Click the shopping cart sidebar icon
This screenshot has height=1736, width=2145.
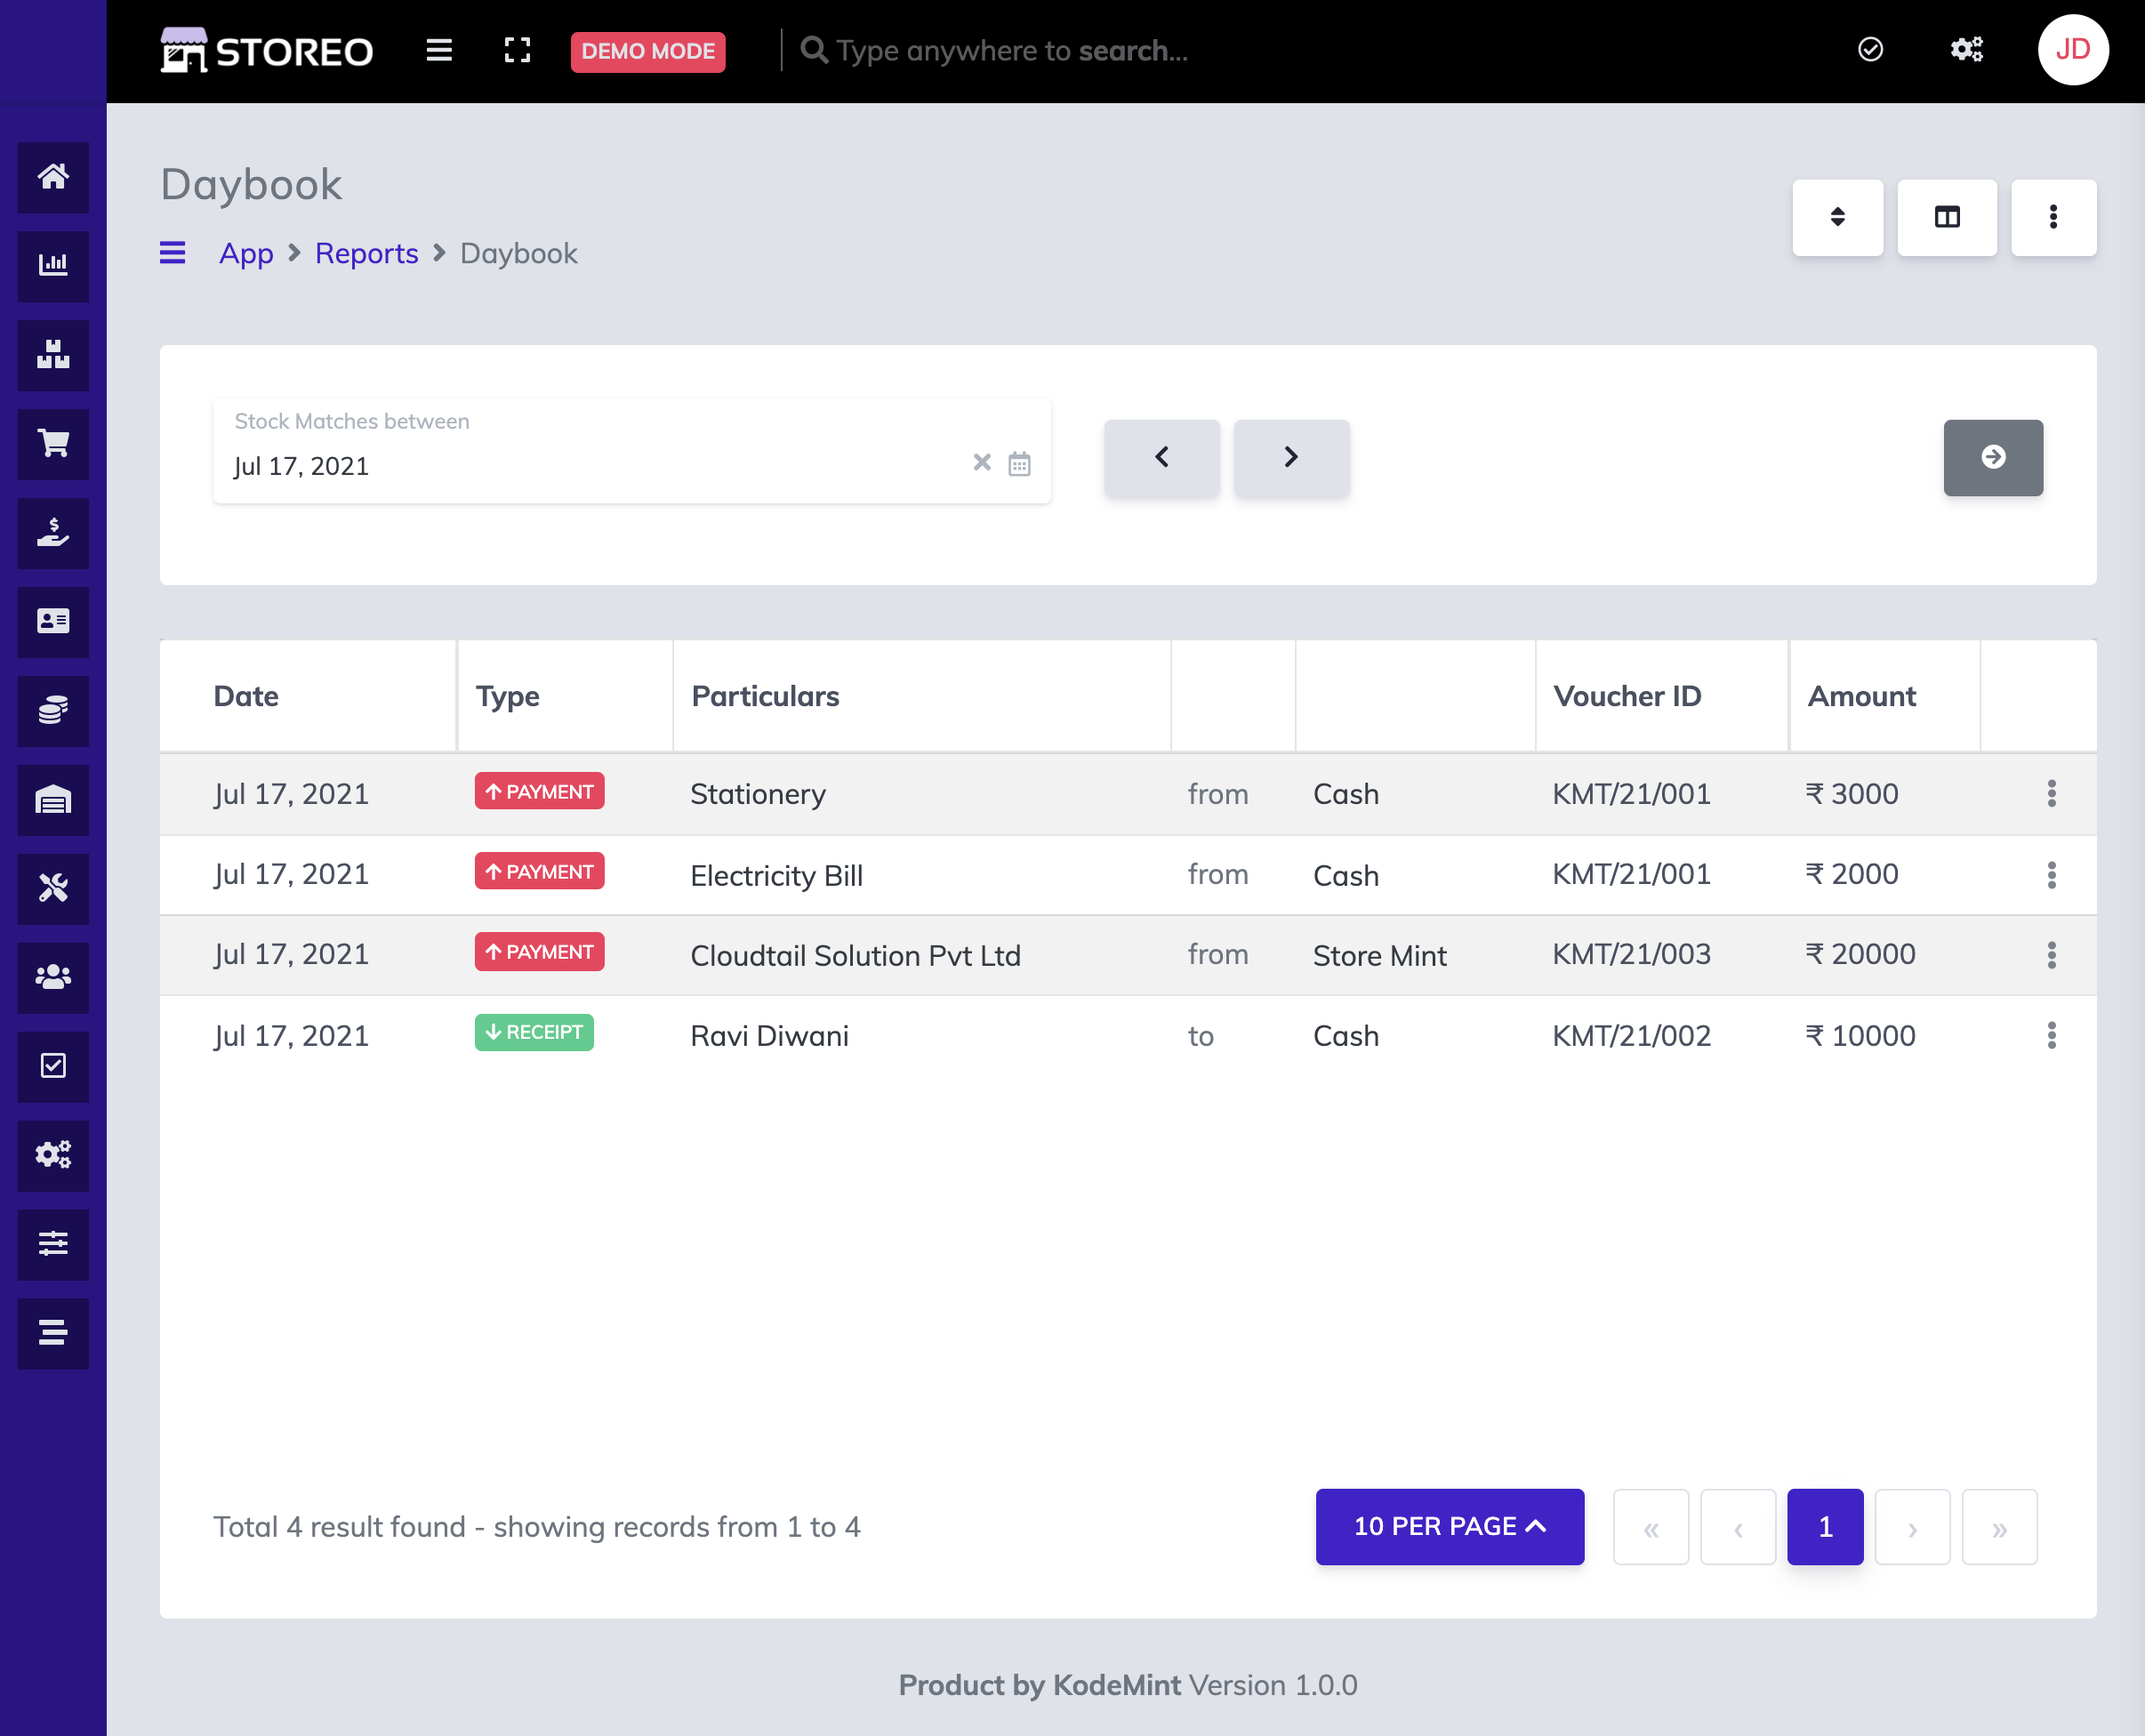(x=53, y=443)
